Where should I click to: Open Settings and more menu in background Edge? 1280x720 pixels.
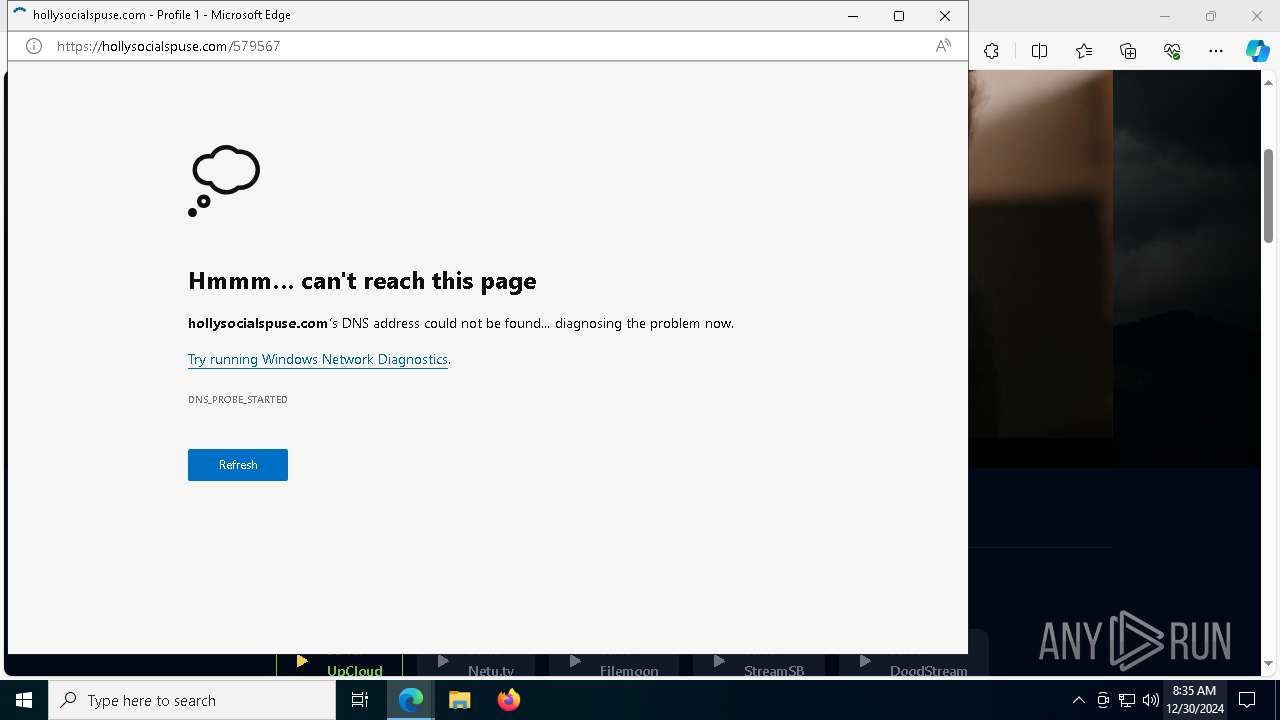click(1216, 51)
